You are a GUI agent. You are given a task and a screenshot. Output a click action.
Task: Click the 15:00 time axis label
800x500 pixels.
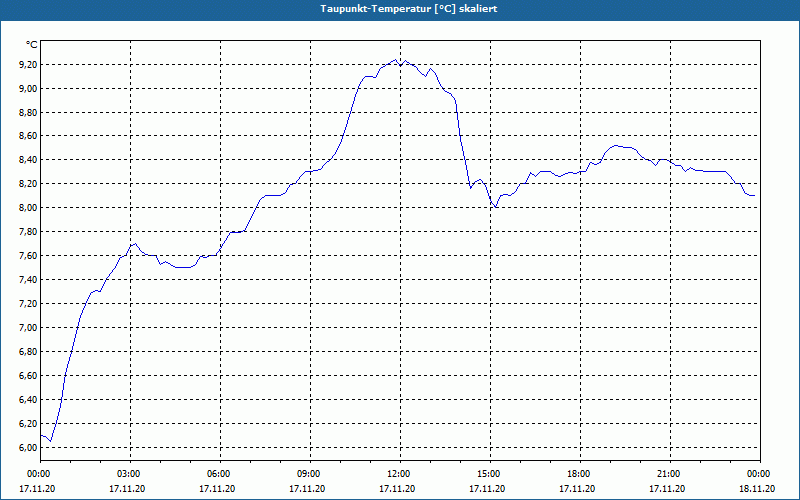(x=490, y=474)
